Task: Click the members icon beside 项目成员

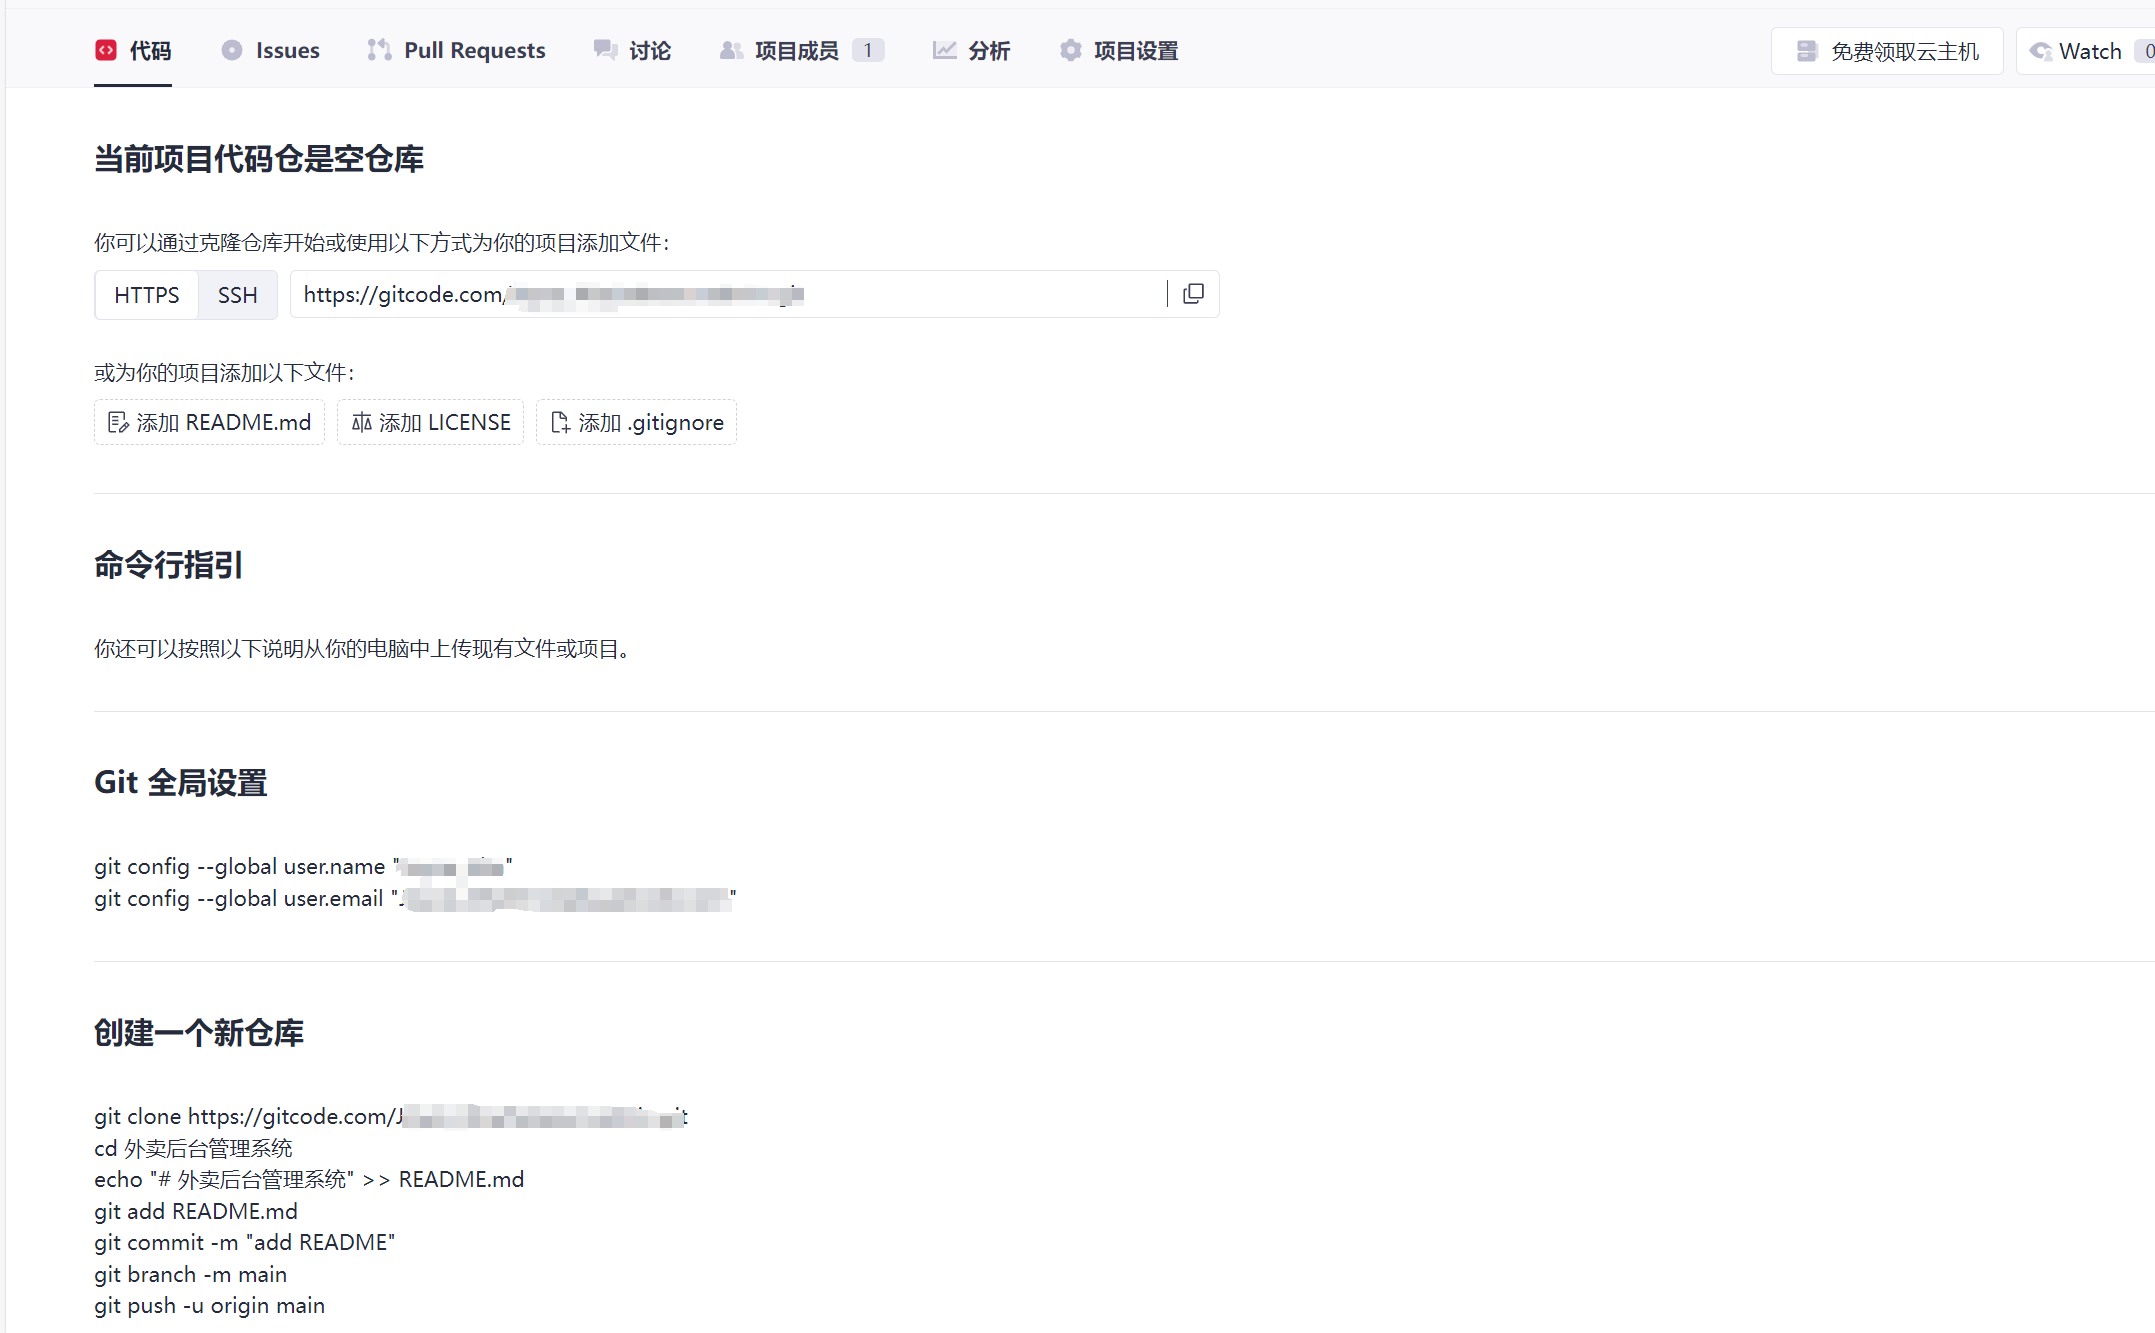Action: click(x=729, y=50)
